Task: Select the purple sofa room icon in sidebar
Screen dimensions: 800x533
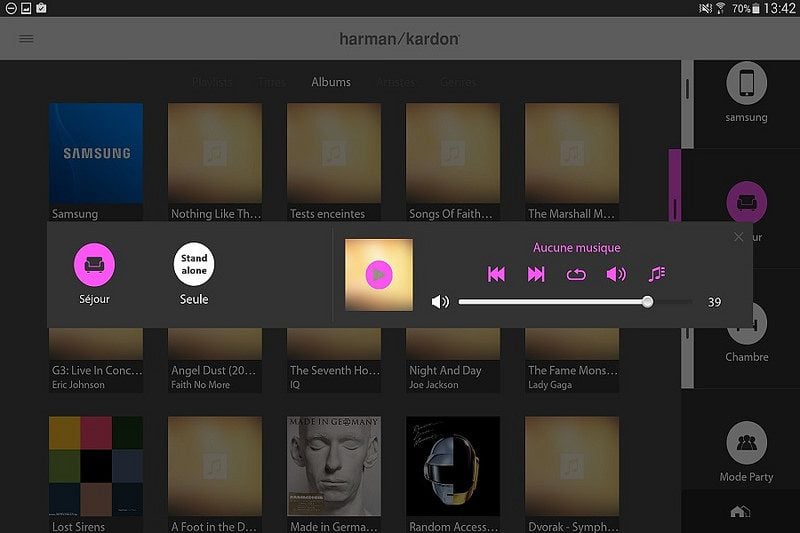Action: coord(746,202)
